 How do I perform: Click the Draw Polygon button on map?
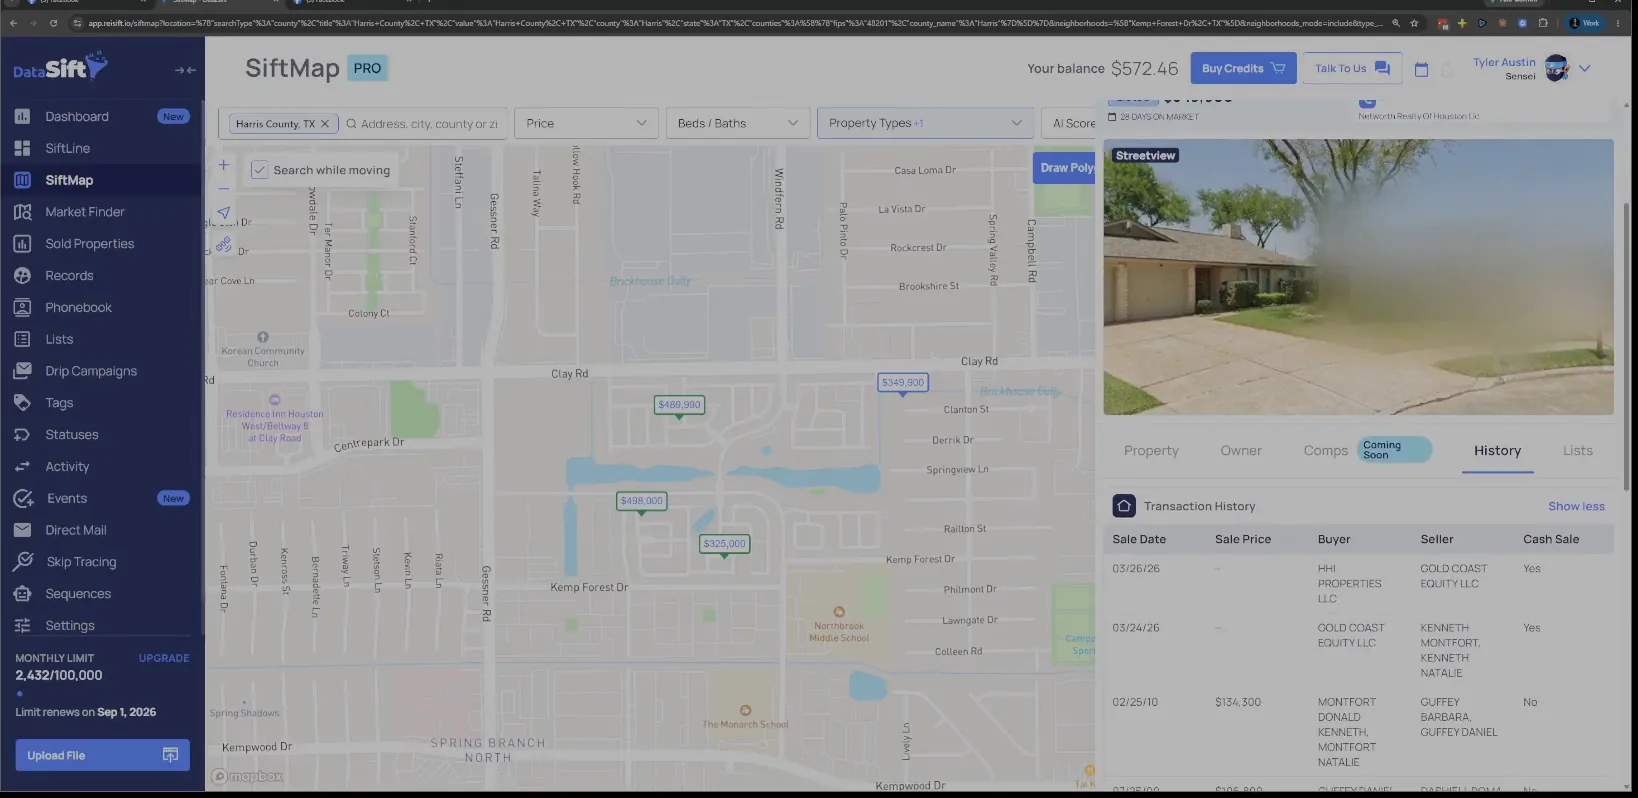(1066, 168)
